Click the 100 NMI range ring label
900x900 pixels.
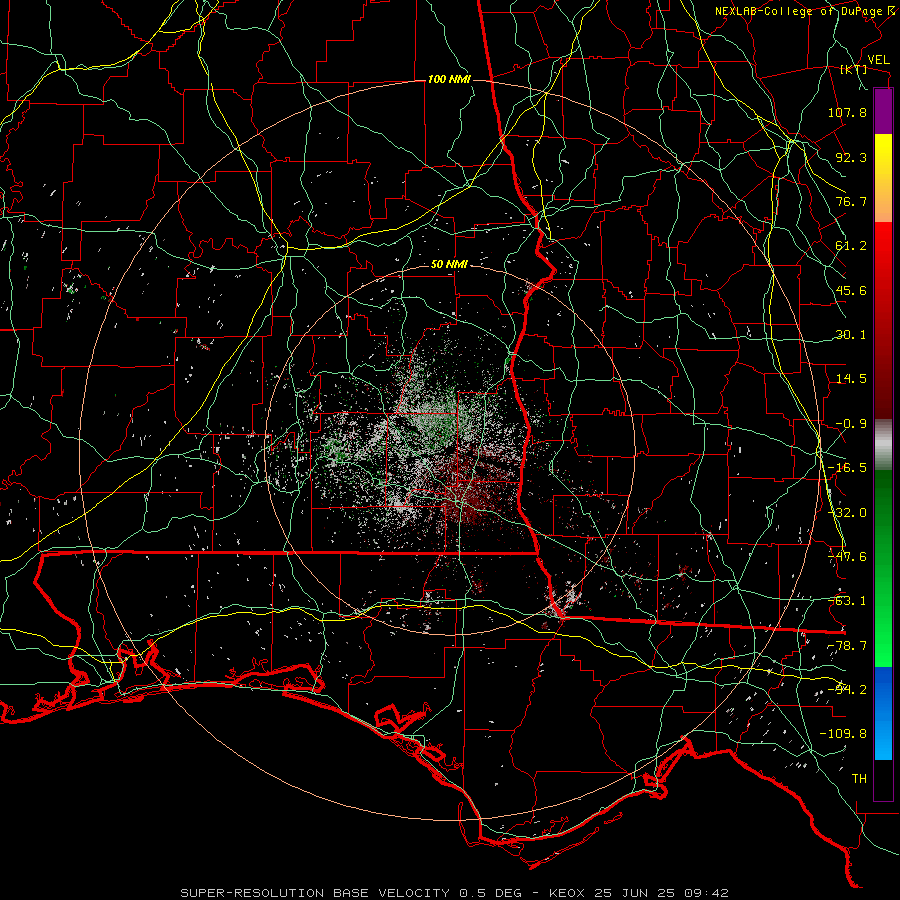[449, 79]
